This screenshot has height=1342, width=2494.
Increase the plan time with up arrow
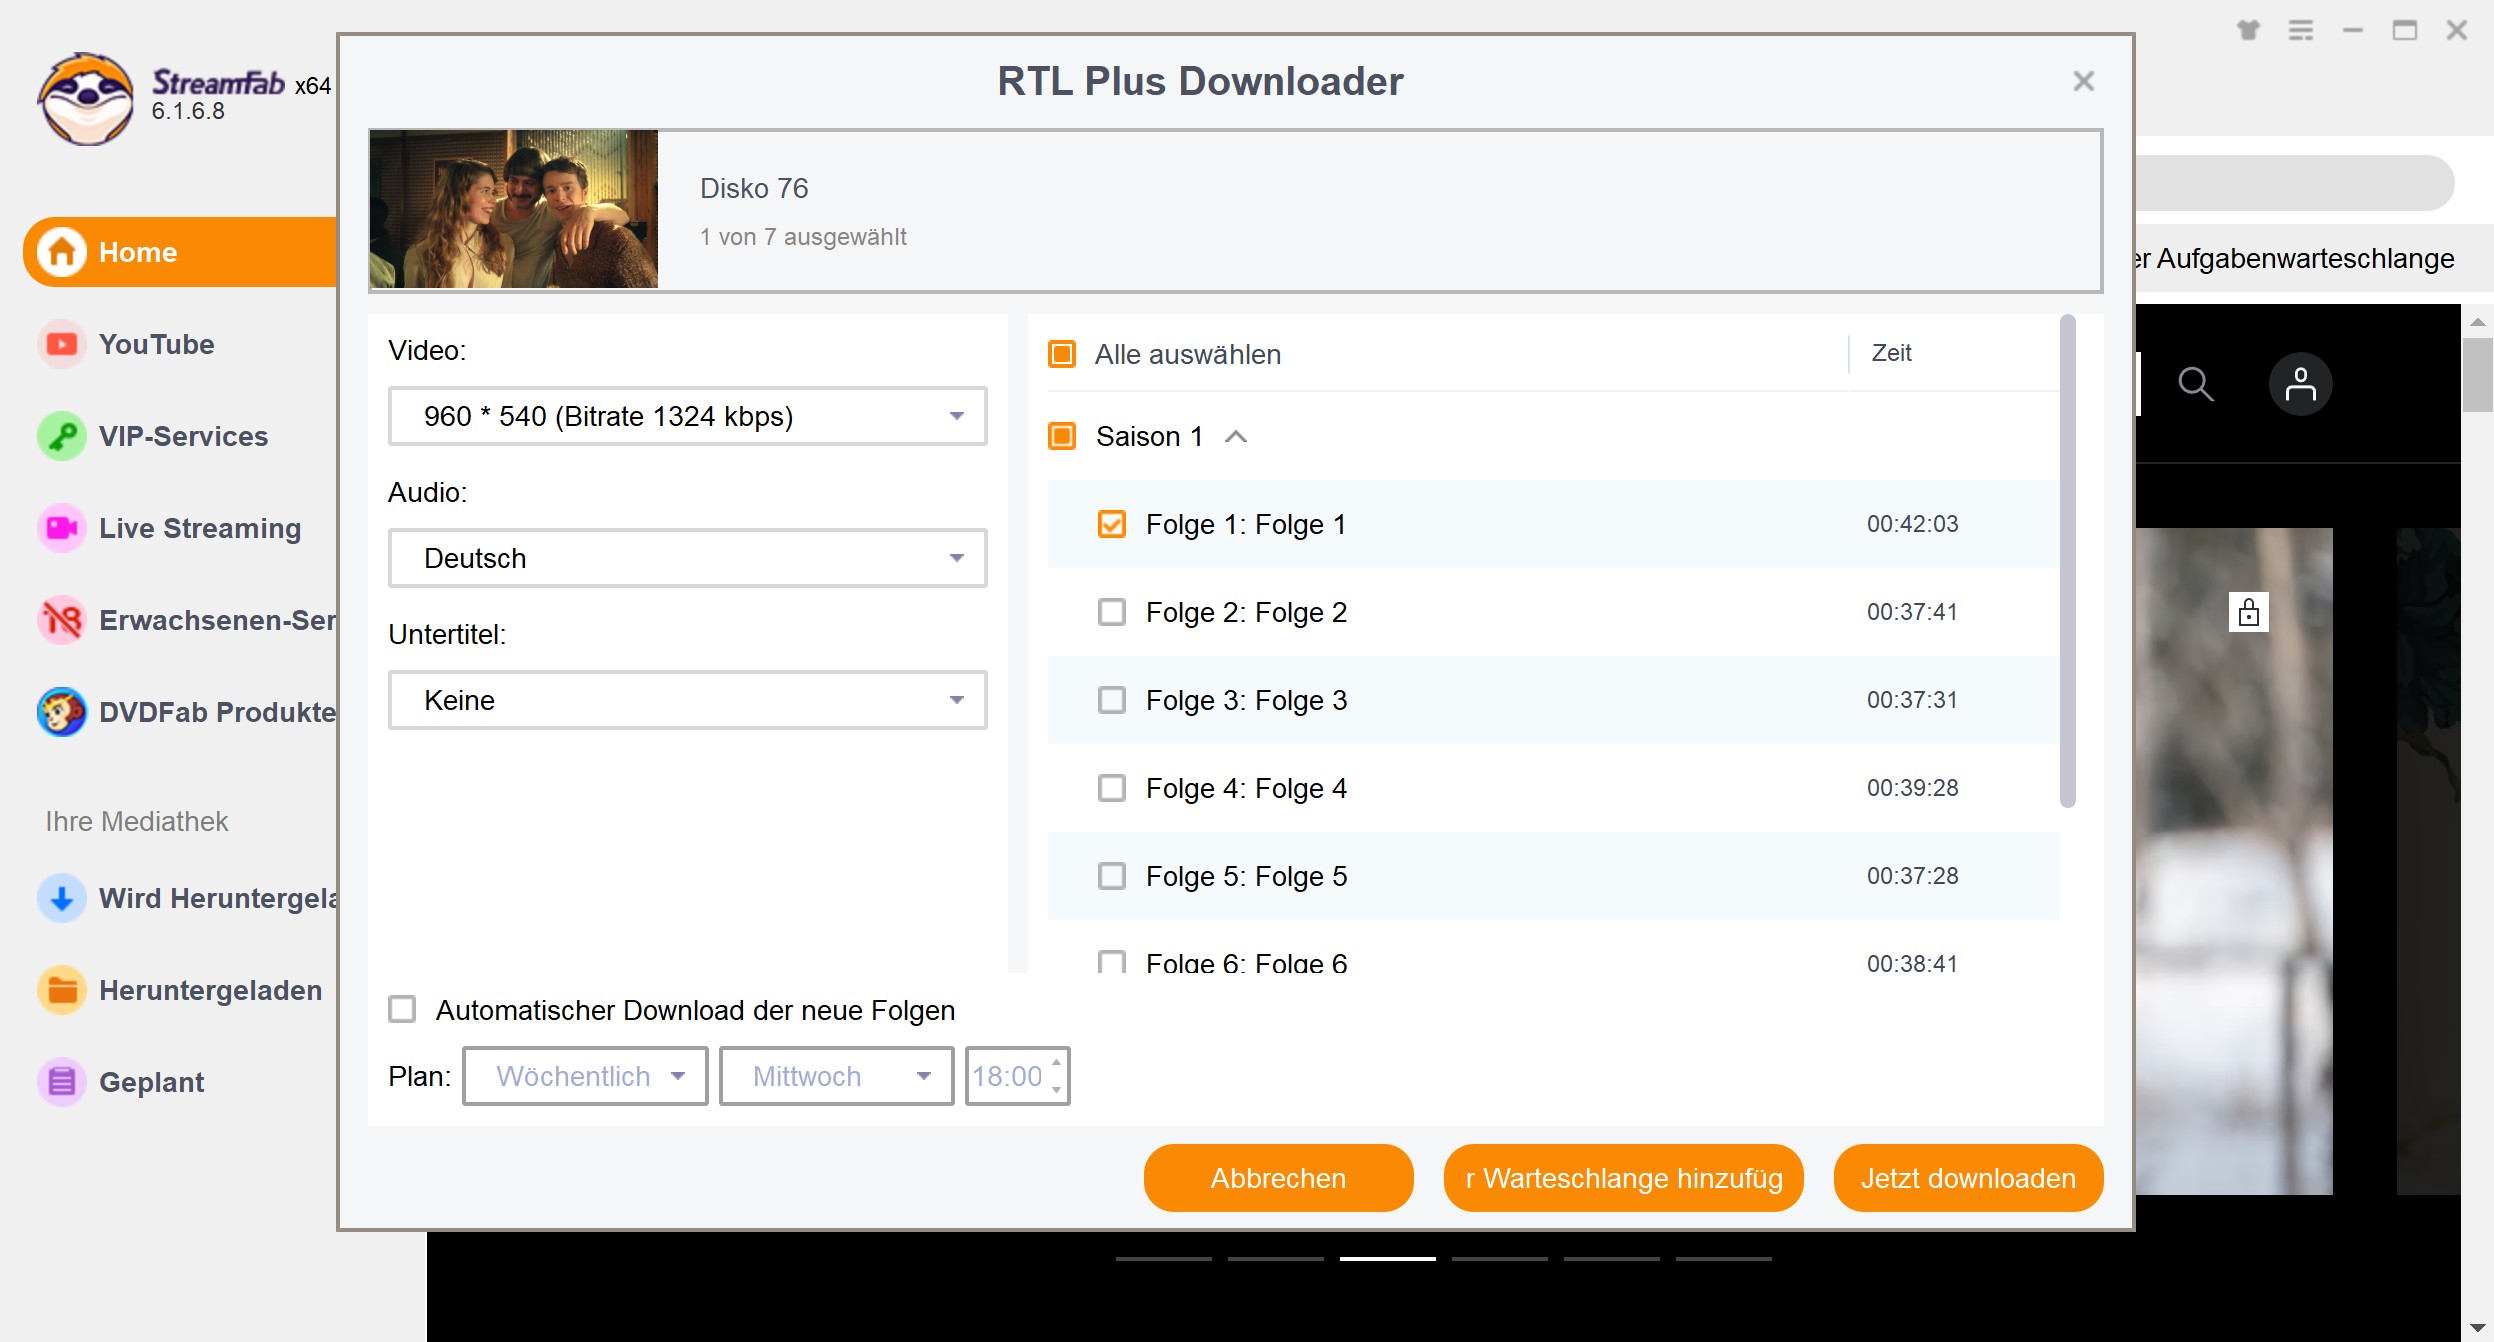(1057, 1064)
